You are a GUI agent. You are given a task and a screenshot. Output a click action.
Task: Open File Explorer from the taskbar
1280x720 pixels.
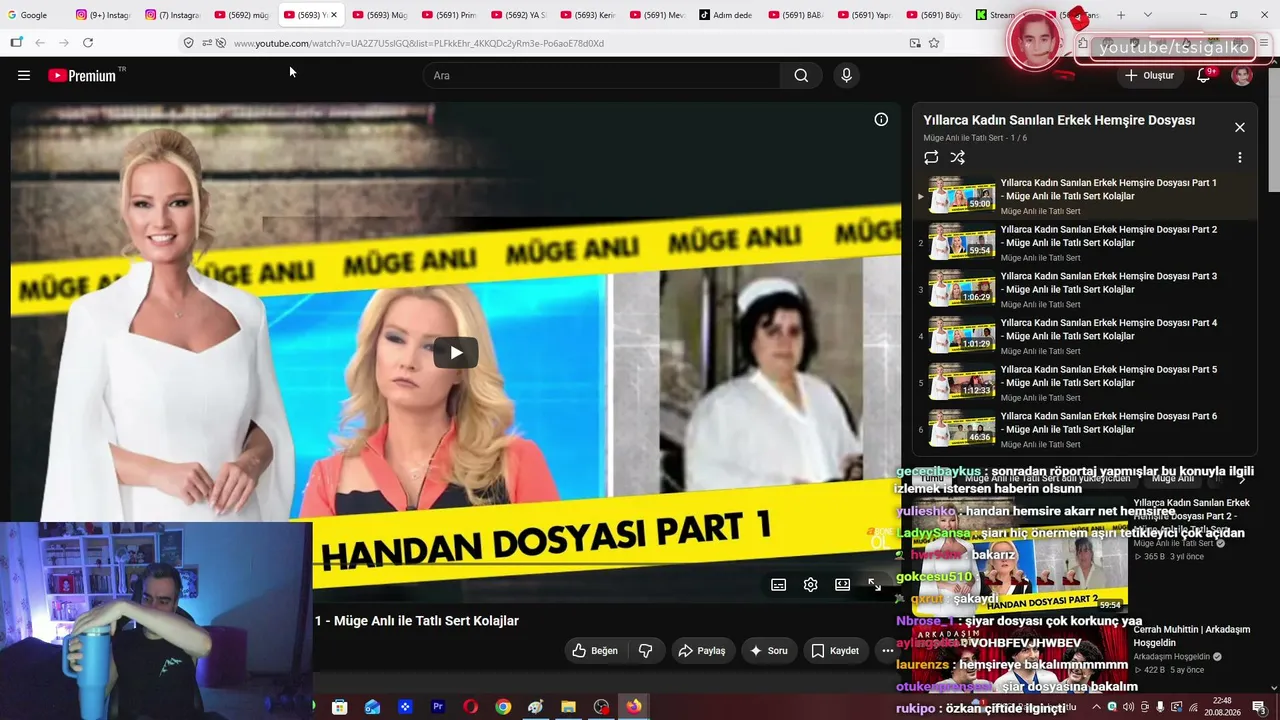pyautogui.click(x=568, y=707)
